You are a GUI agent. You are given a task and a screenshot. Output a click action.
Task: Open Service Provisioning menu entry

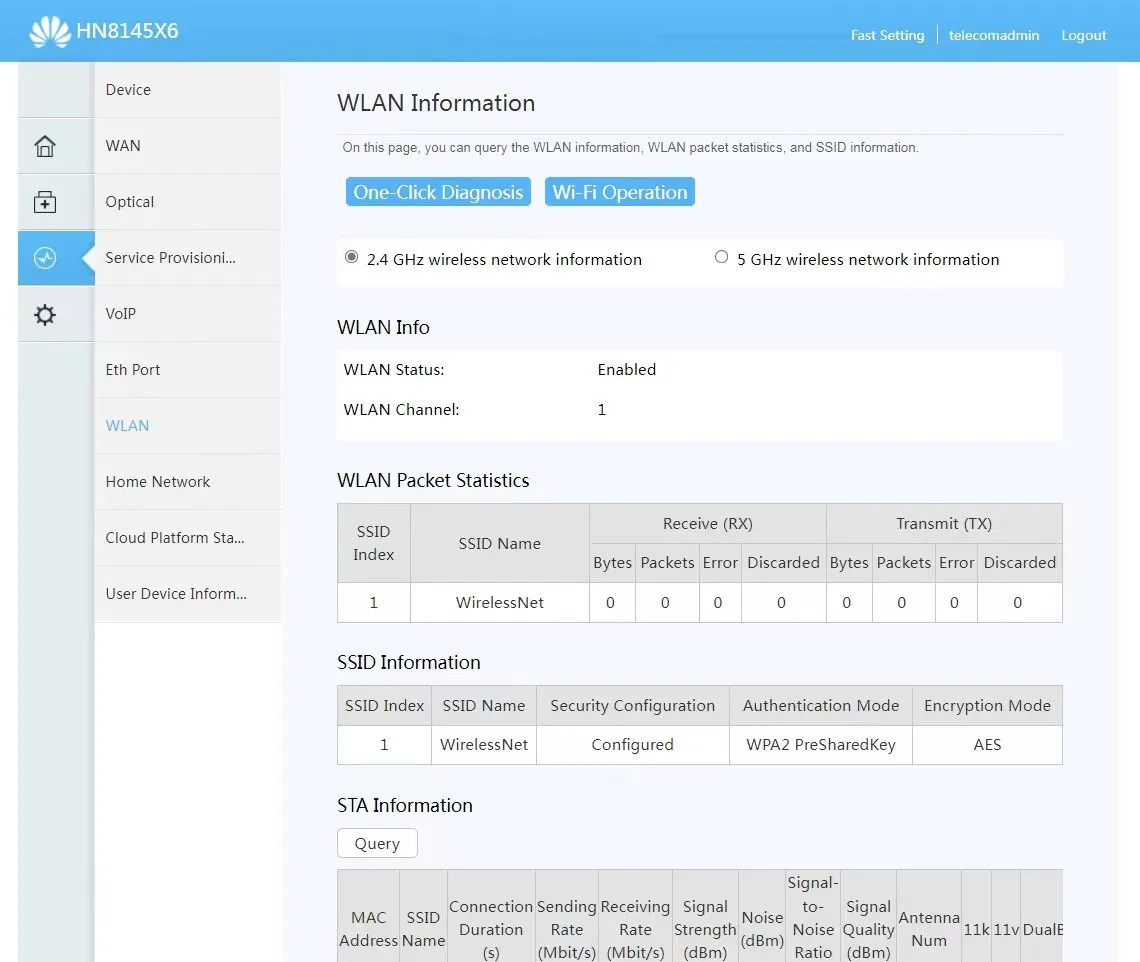click(171, 258)
